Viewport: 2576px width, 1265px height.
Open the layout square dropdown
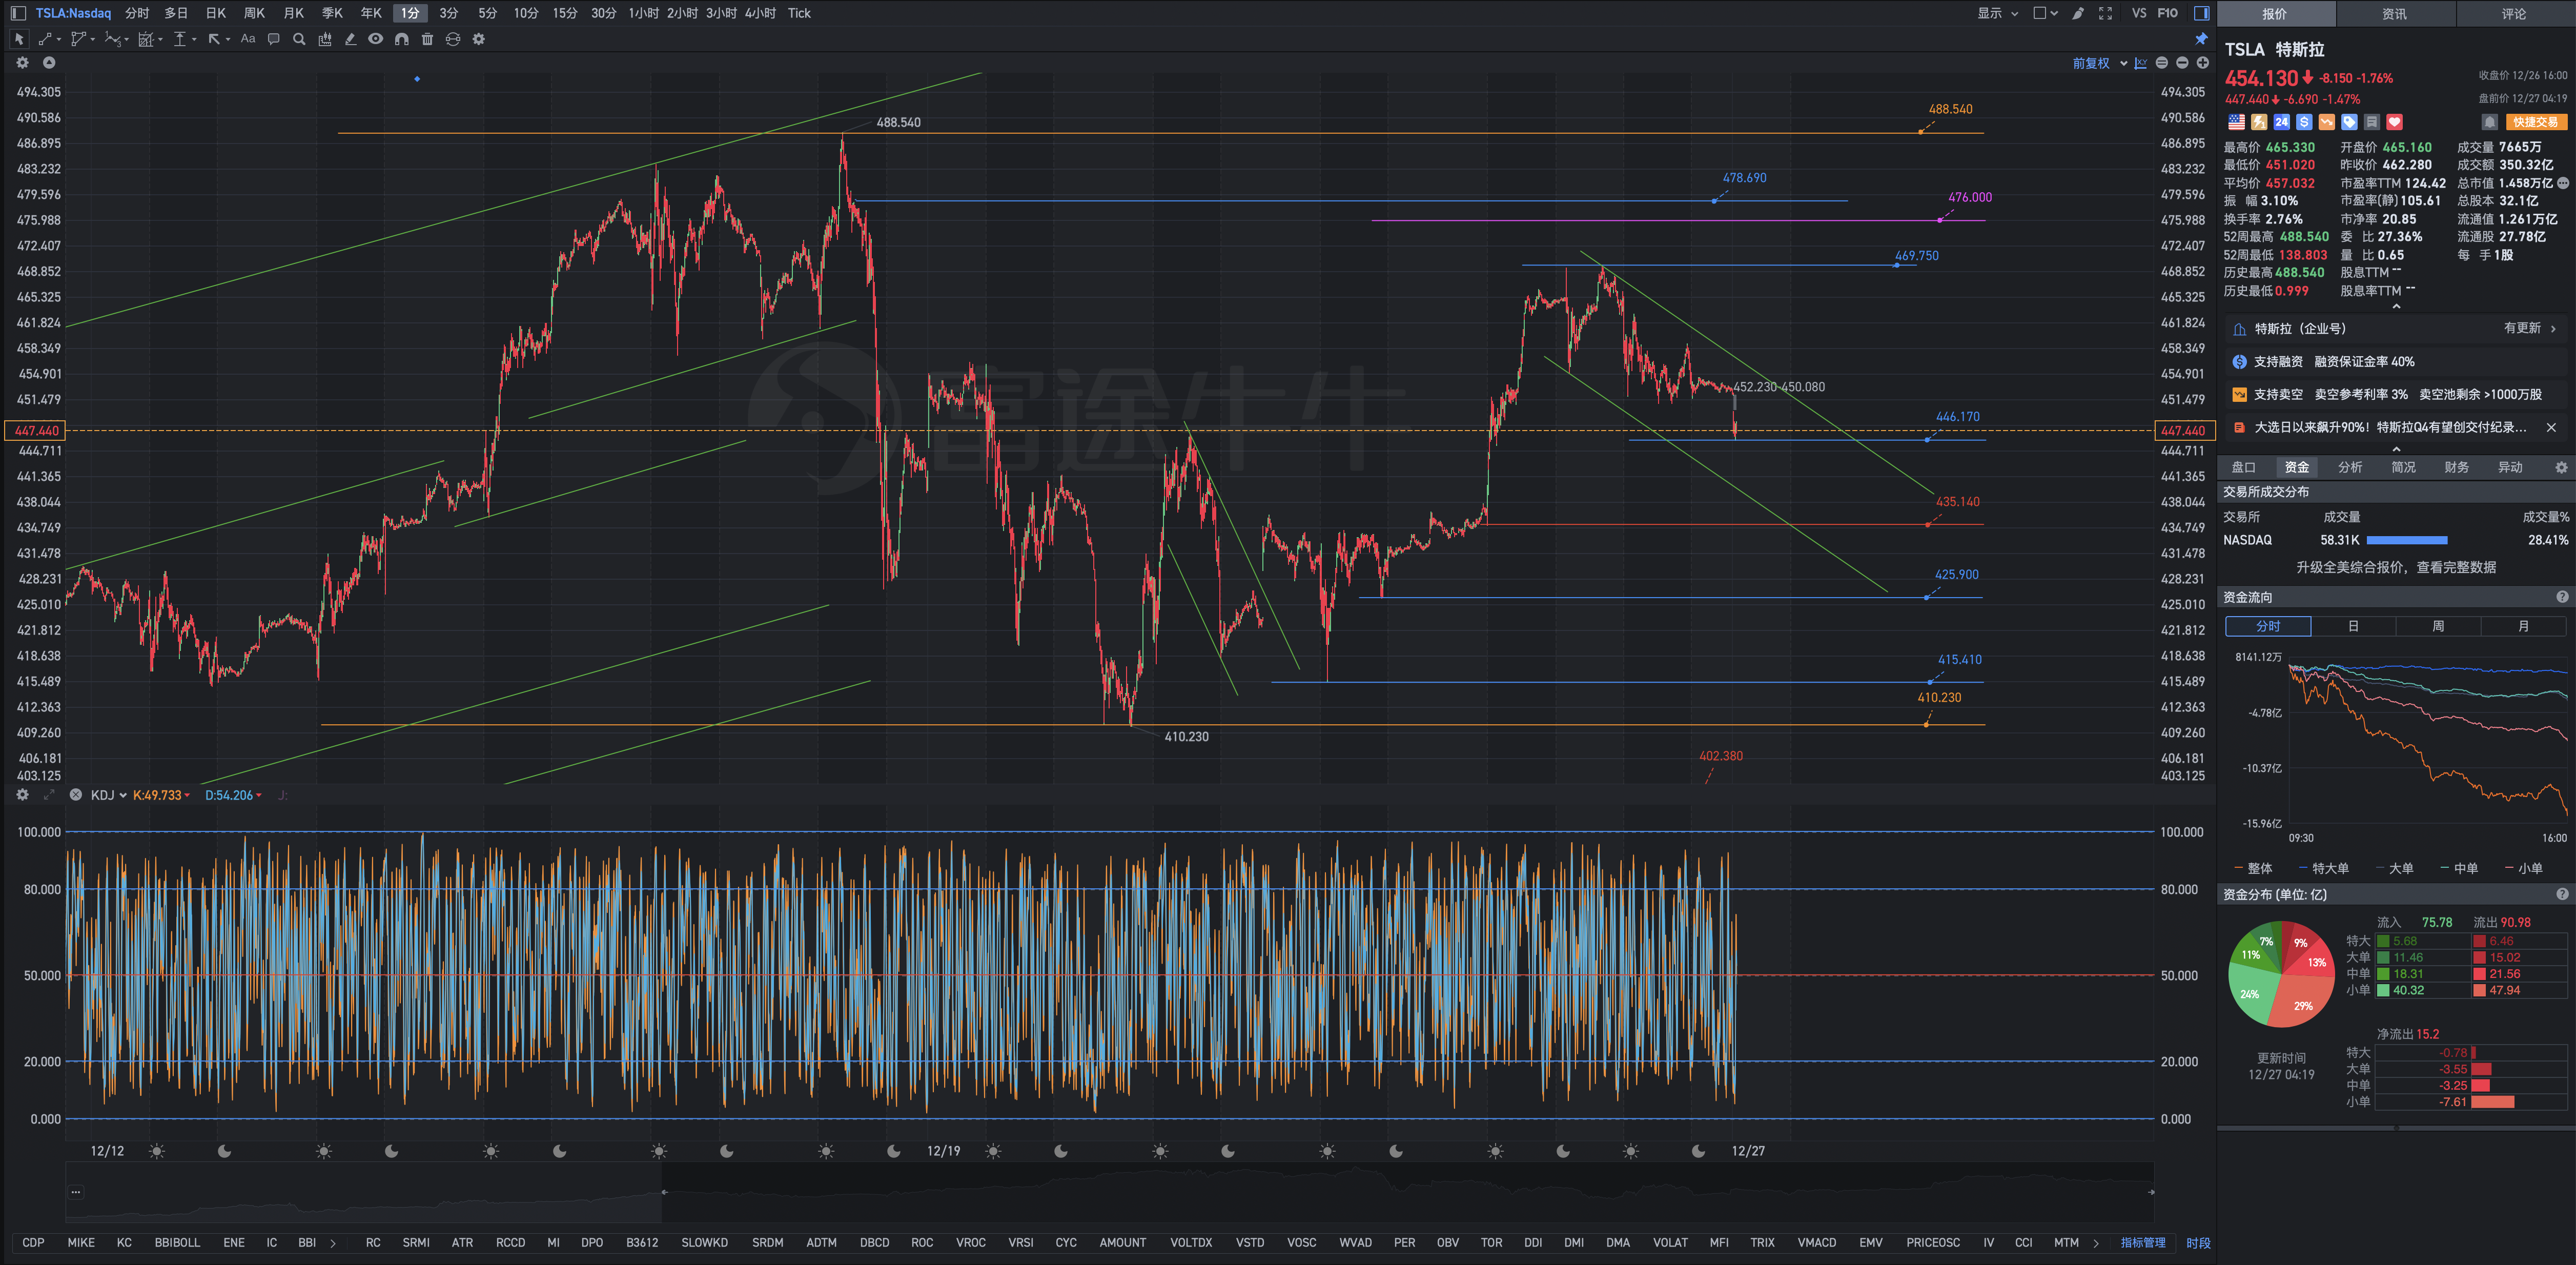[x=2045, y=13]
